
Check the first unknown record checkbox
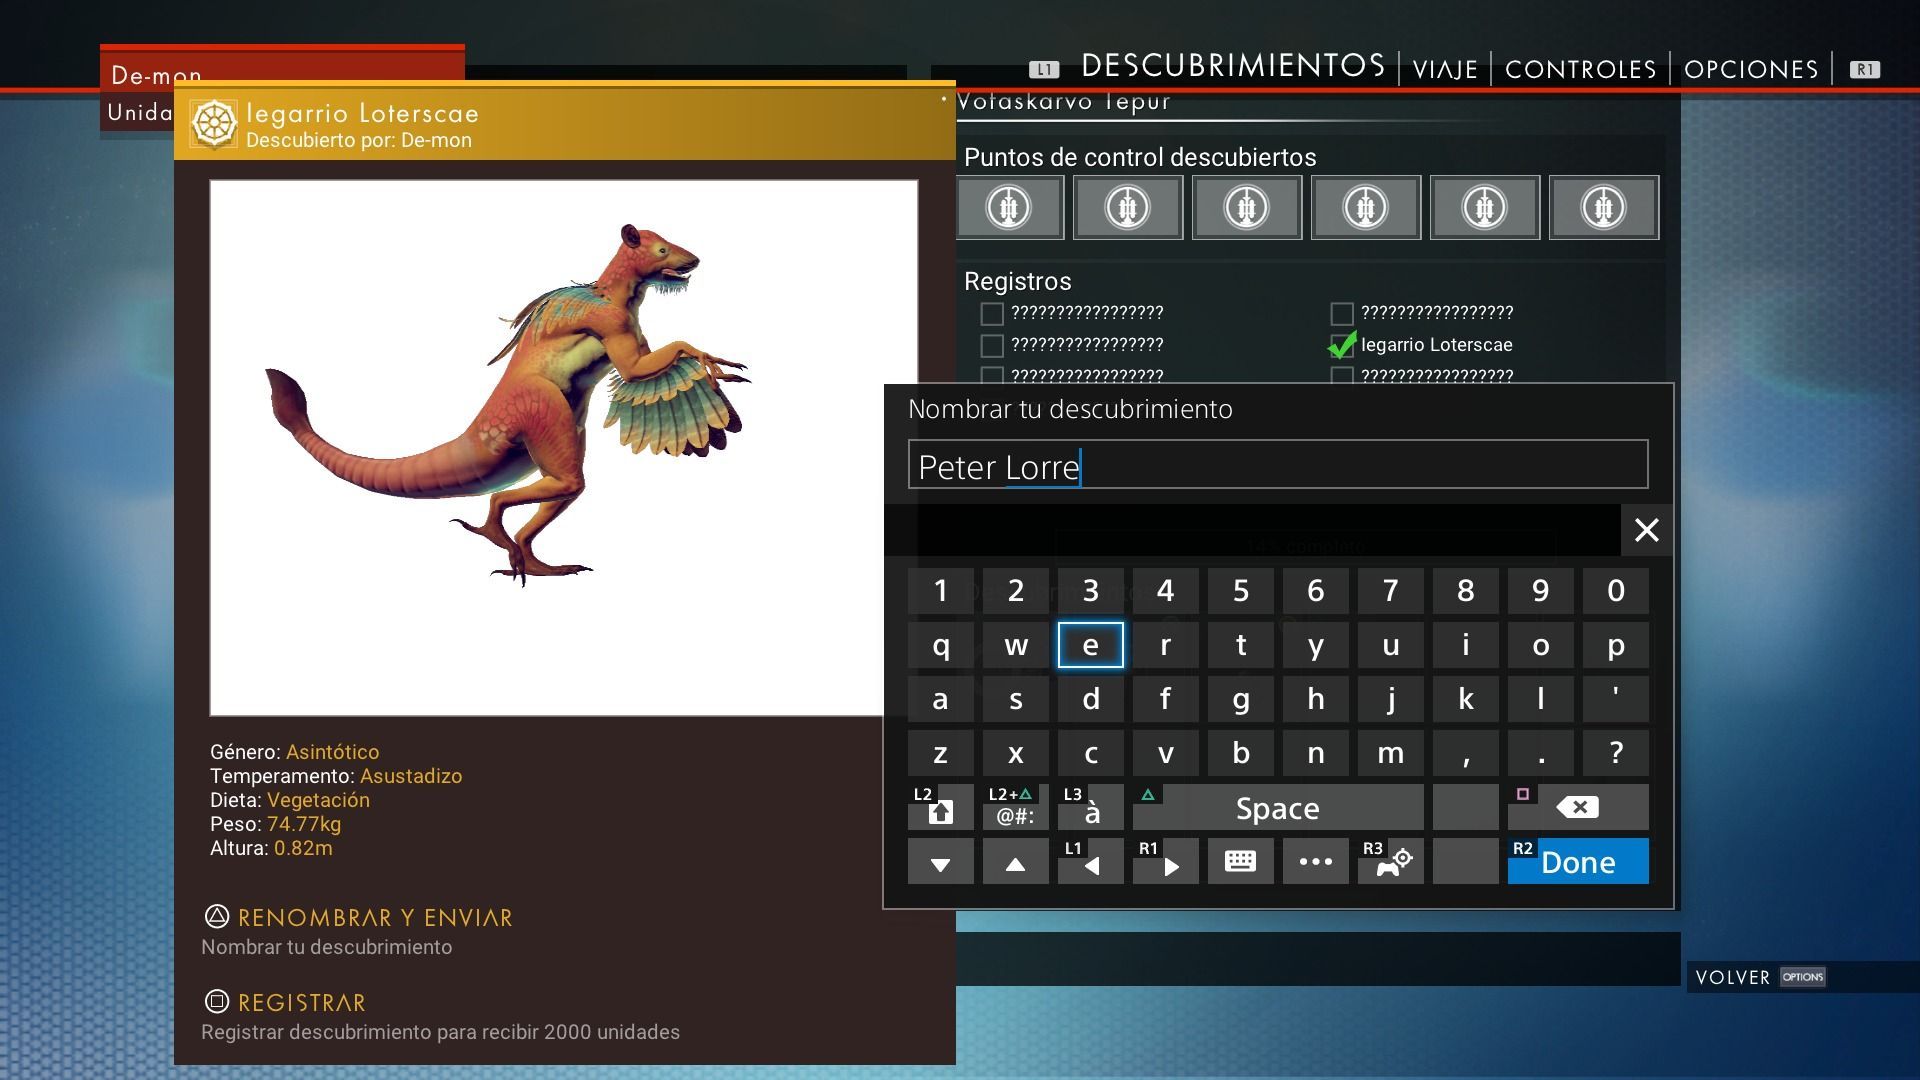992,314
